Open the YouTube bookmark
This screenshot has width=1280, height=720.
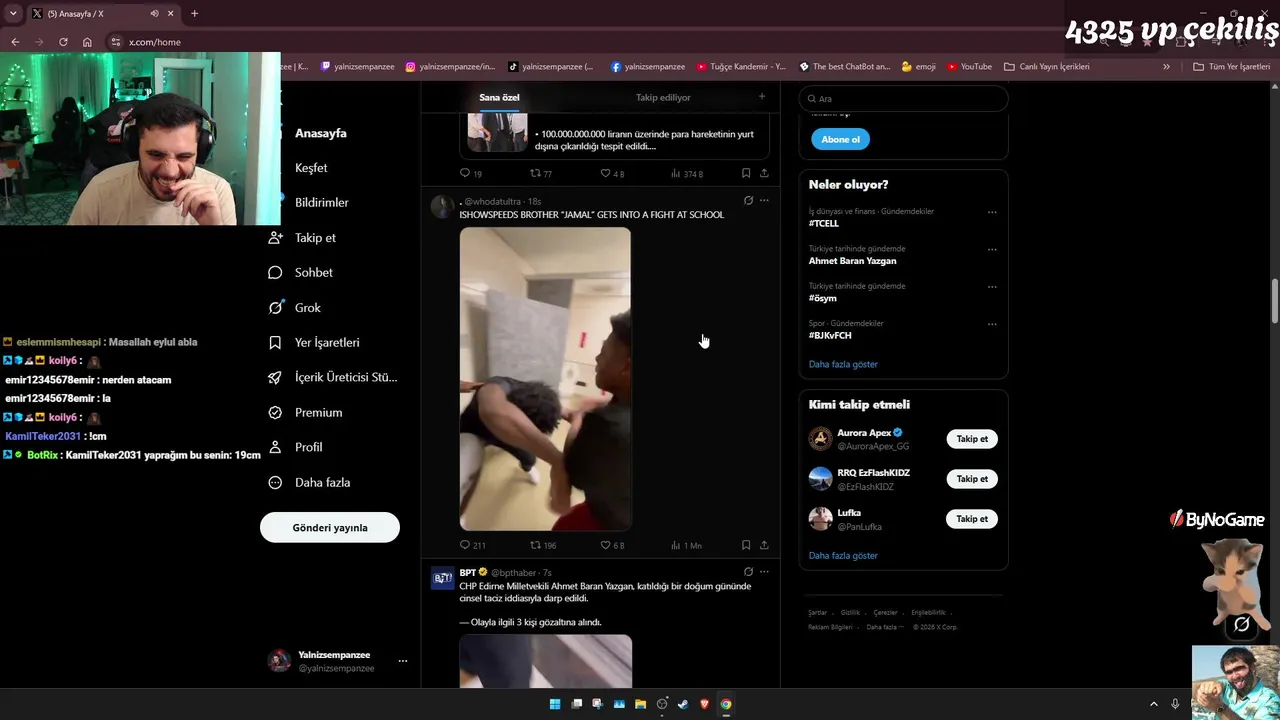(x=969, y=67)
